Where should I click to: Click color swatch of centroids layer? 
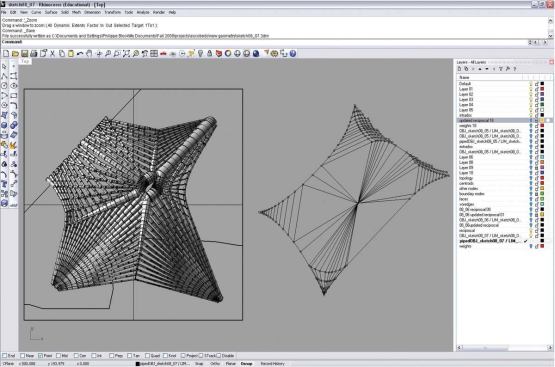[x=542, y=183]
